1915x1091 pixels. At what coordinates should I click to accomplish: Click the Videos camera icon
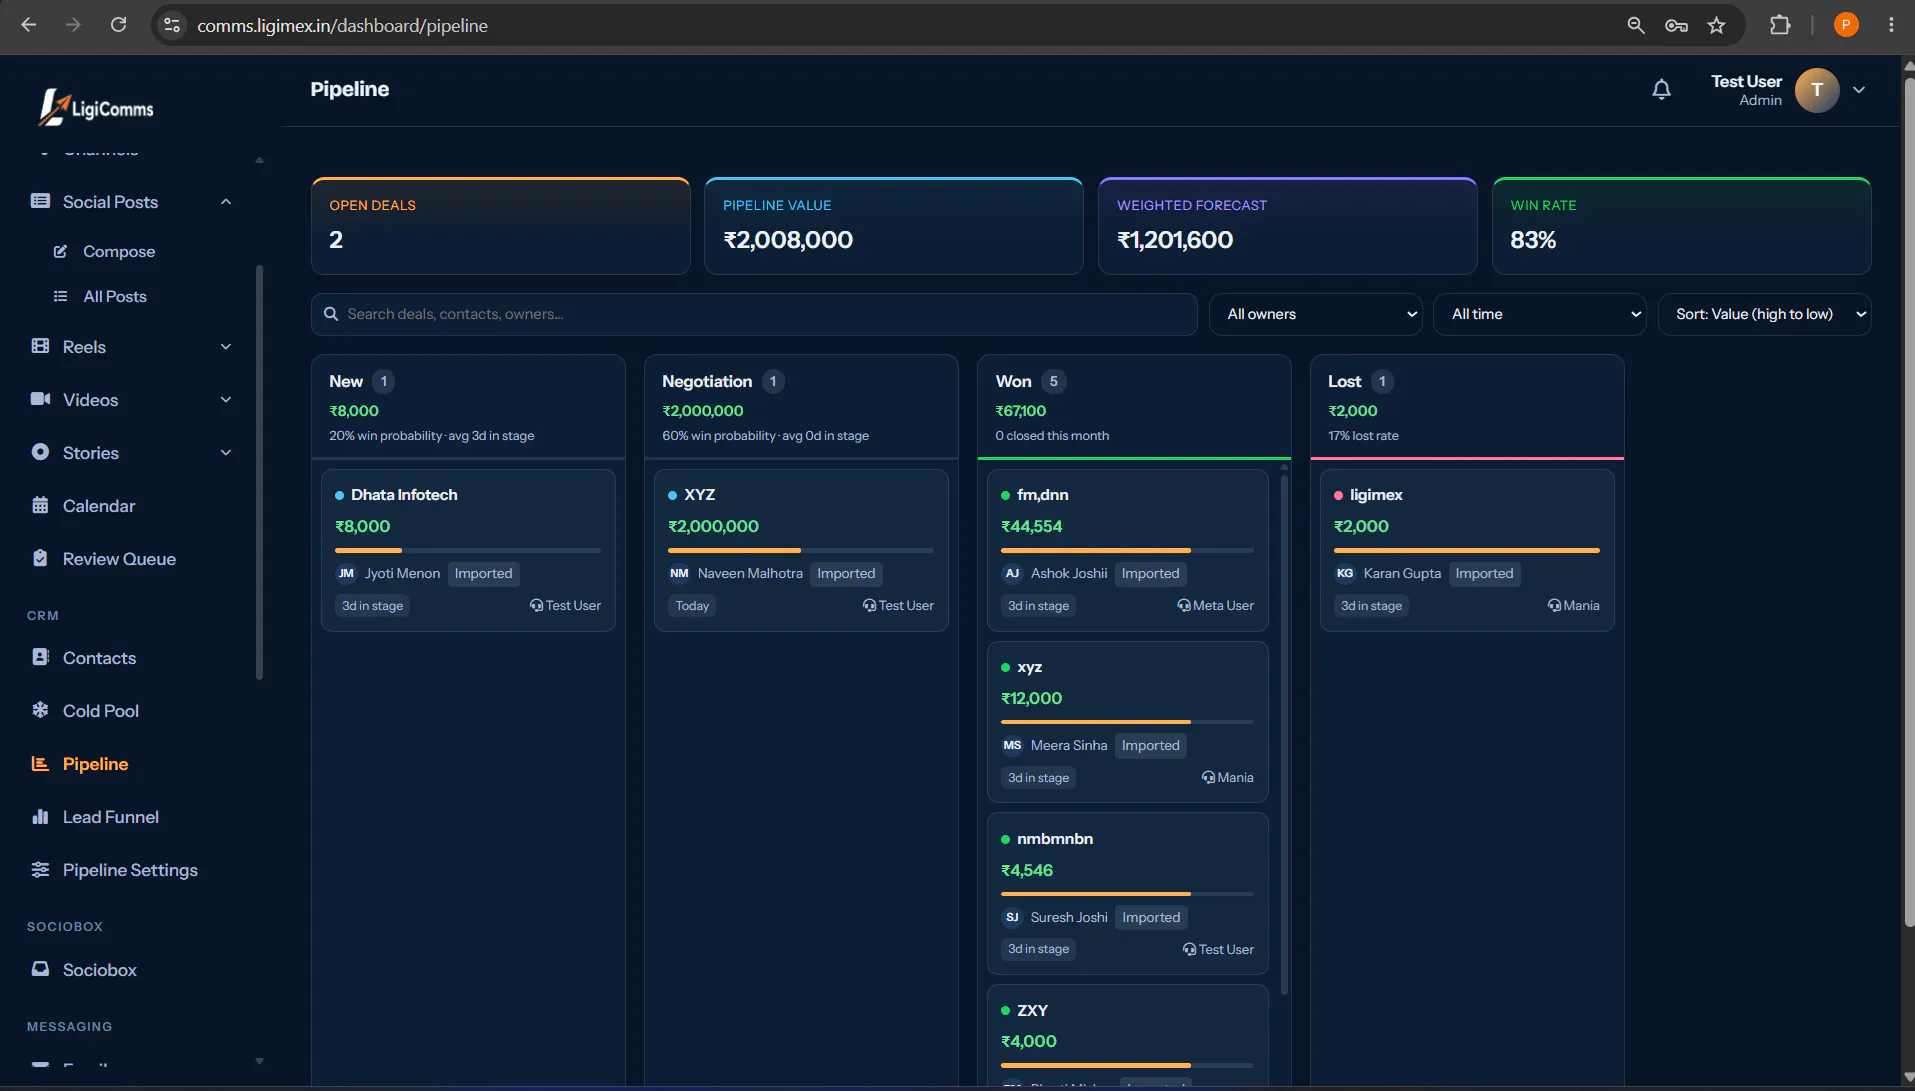40,399
